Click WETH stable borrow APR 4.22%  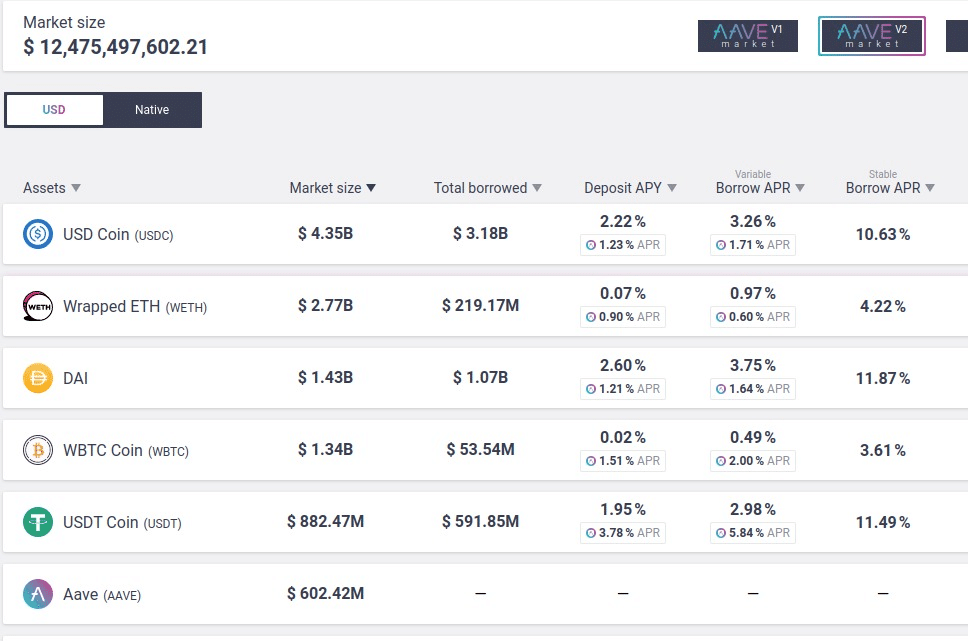pyautogui.click(x=883, y=306)
